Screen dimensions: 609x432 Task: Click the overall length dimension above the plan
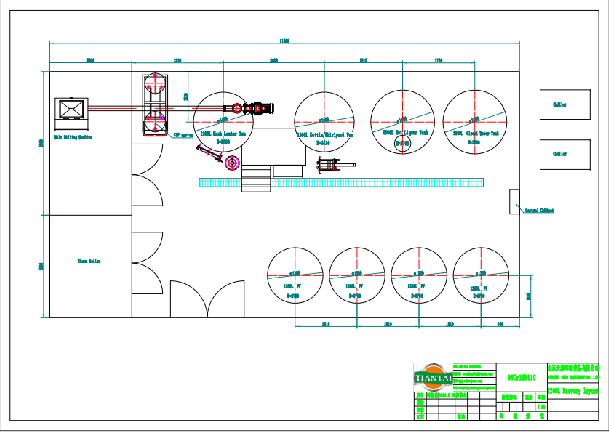tap(284, 40)
